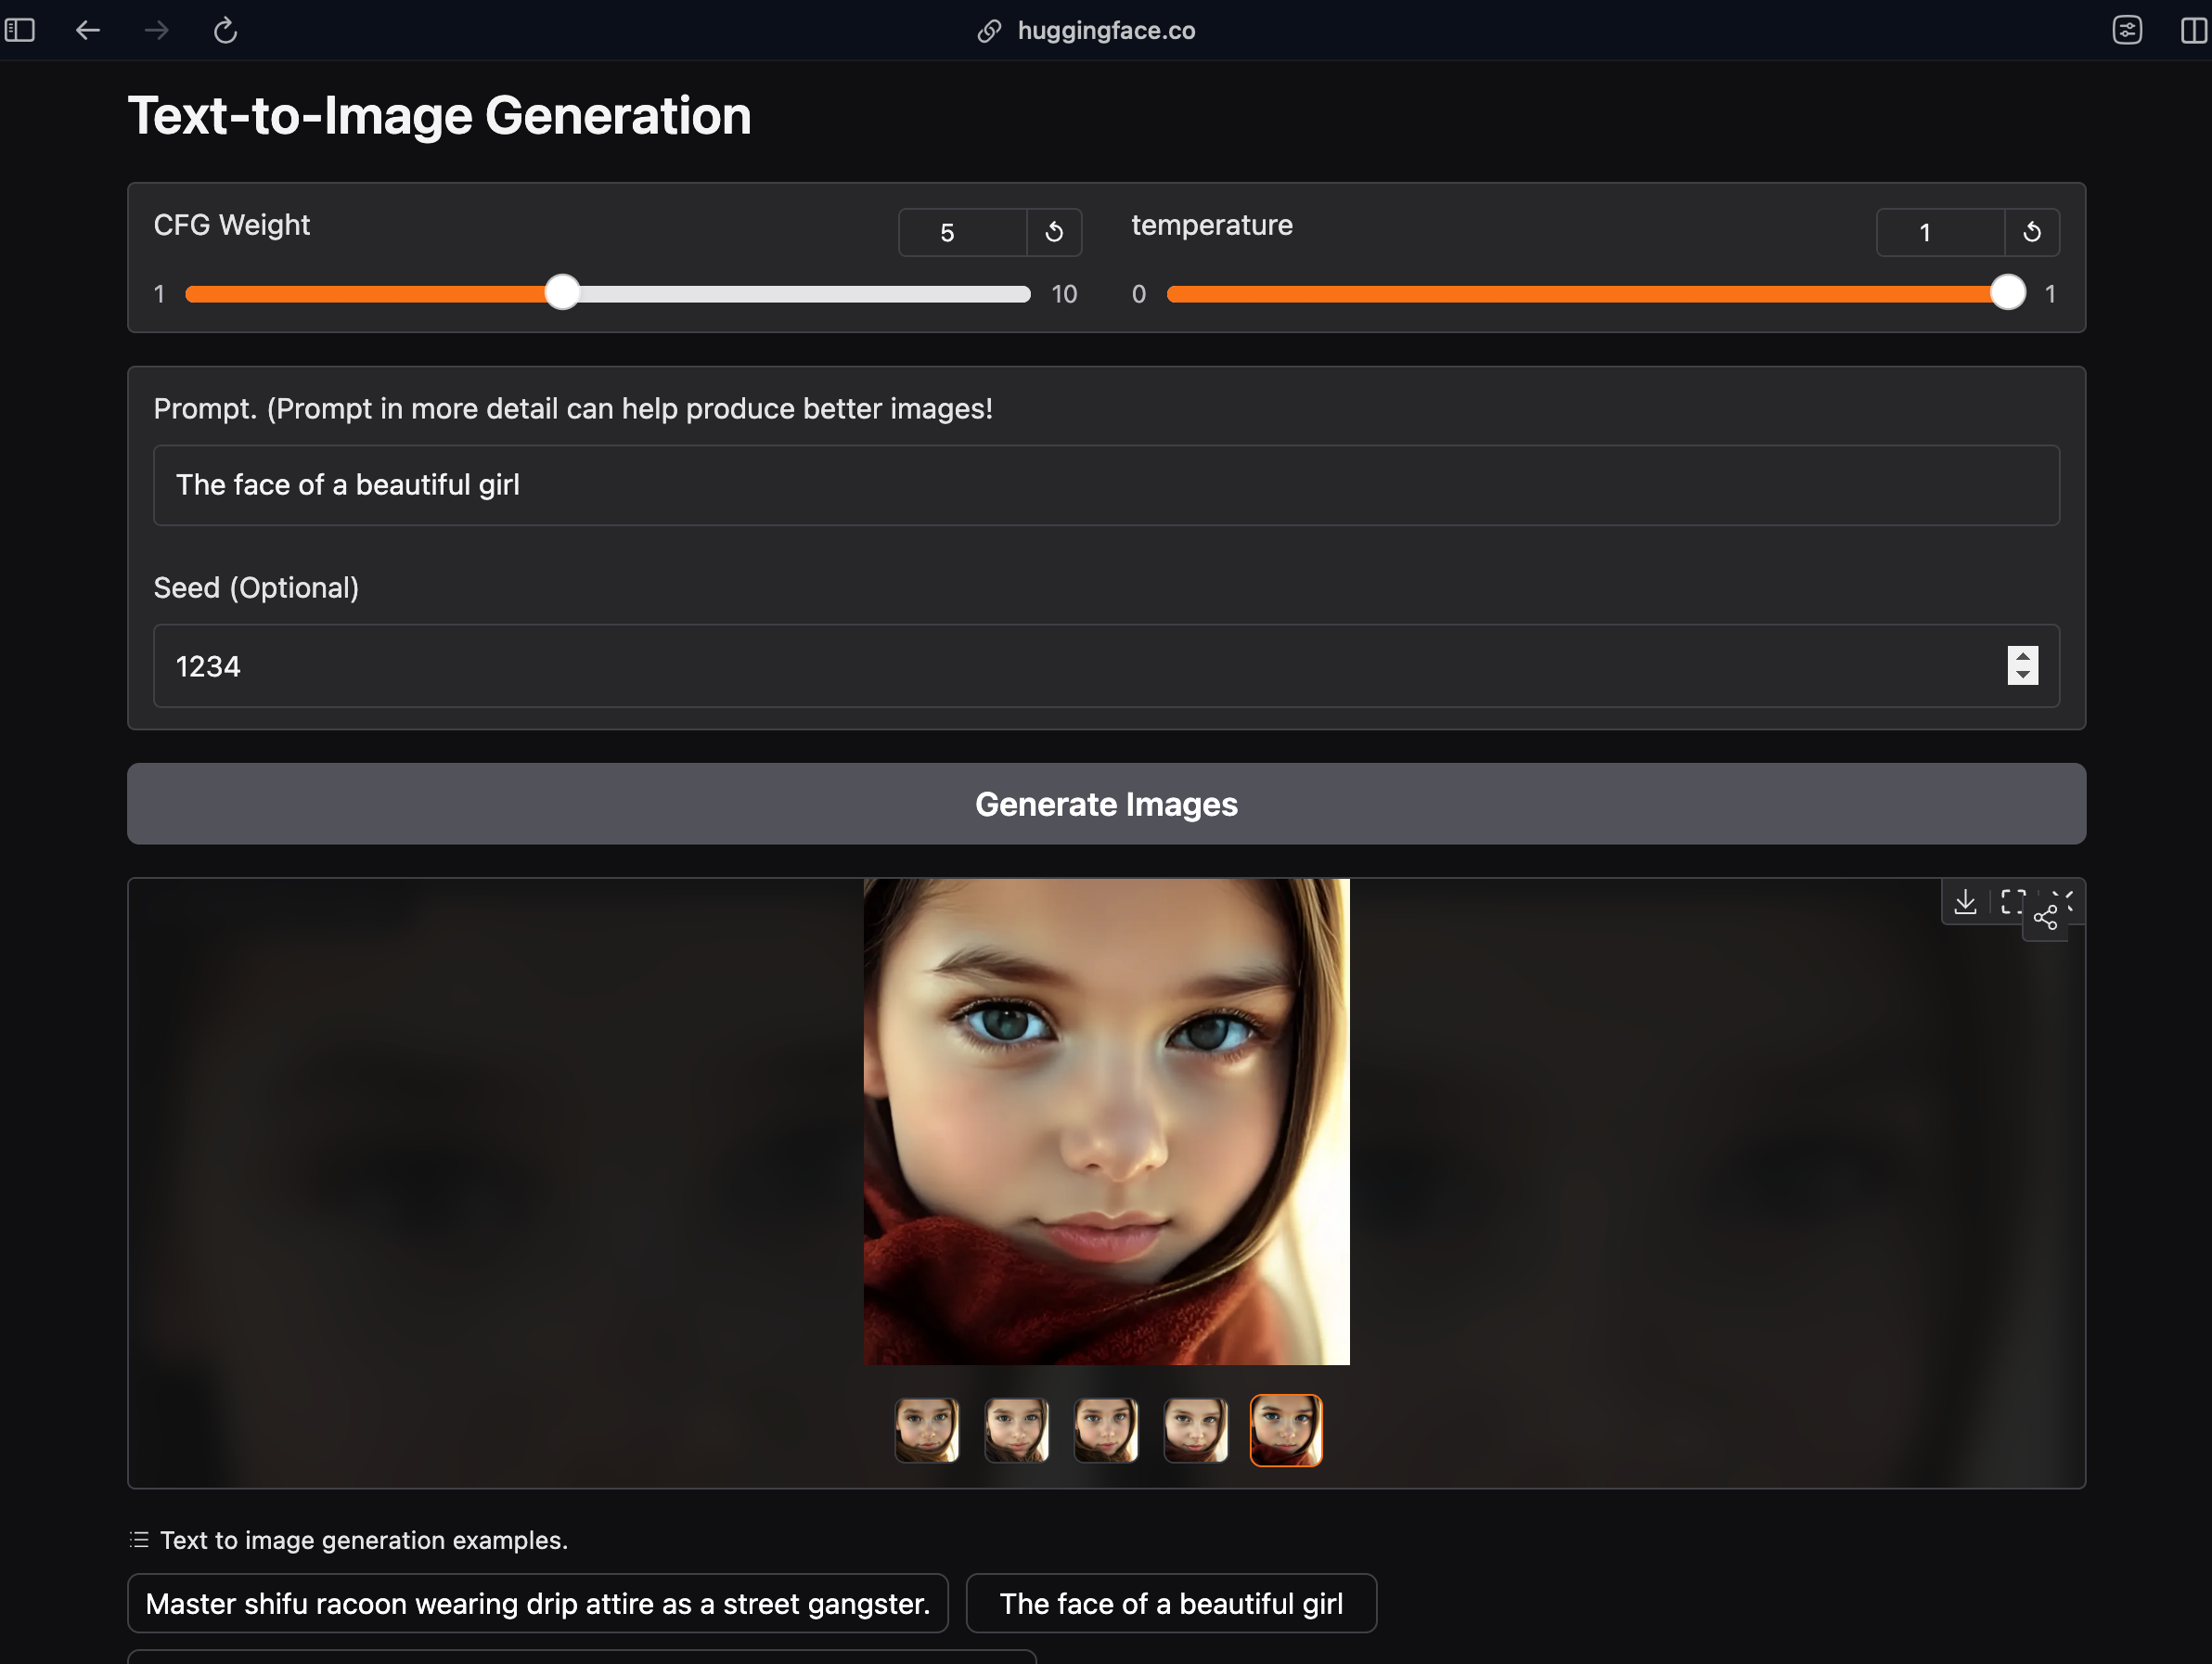The width and height of the screenshot is (2212, 1664).
Task: Click the temperature reset icon
Action: (x=2032, y=229)
